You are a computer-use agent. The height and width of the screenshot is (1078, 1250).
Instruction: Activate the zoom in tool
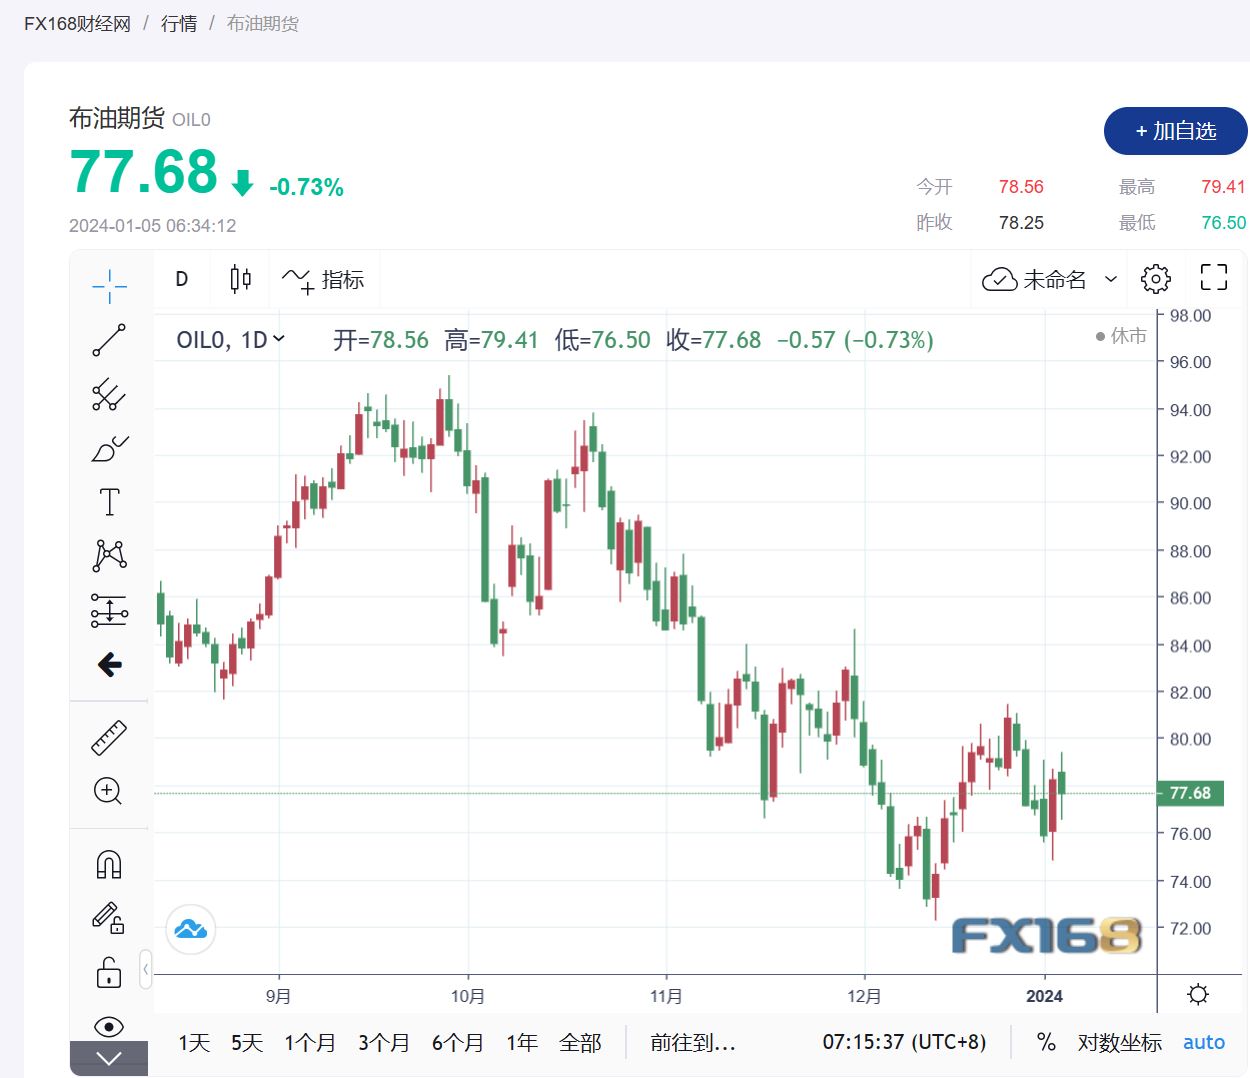click(108, 791)
